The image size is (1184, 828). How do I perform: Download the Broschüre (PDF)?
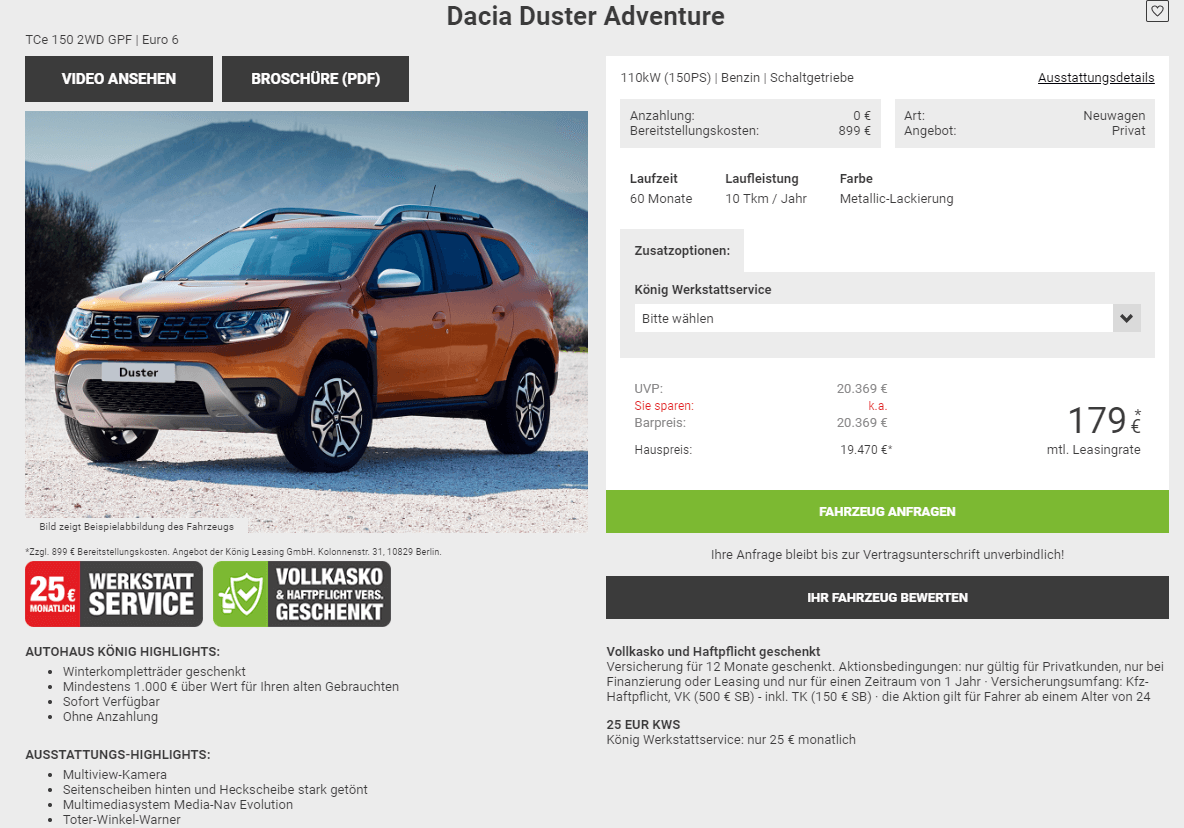(x=316, y=78)
